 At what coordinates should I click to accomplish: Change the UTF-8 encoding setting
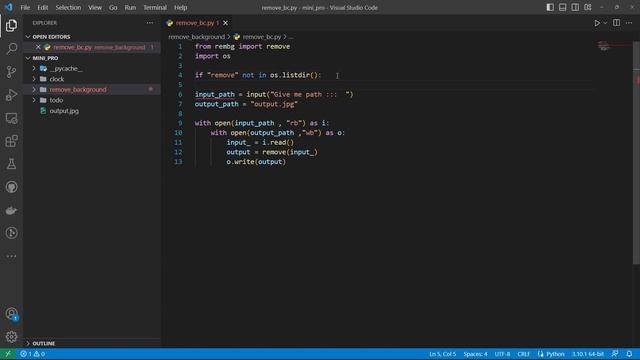(502, 354)
